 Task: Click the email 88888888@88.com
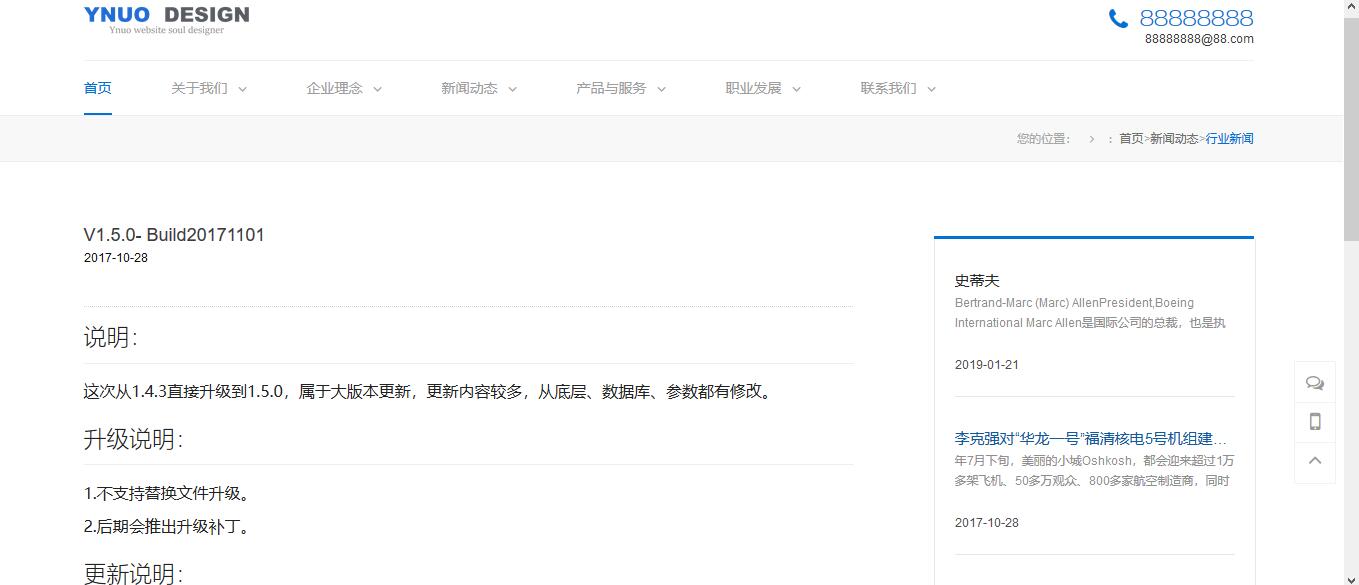click(x=1199, y=39)
